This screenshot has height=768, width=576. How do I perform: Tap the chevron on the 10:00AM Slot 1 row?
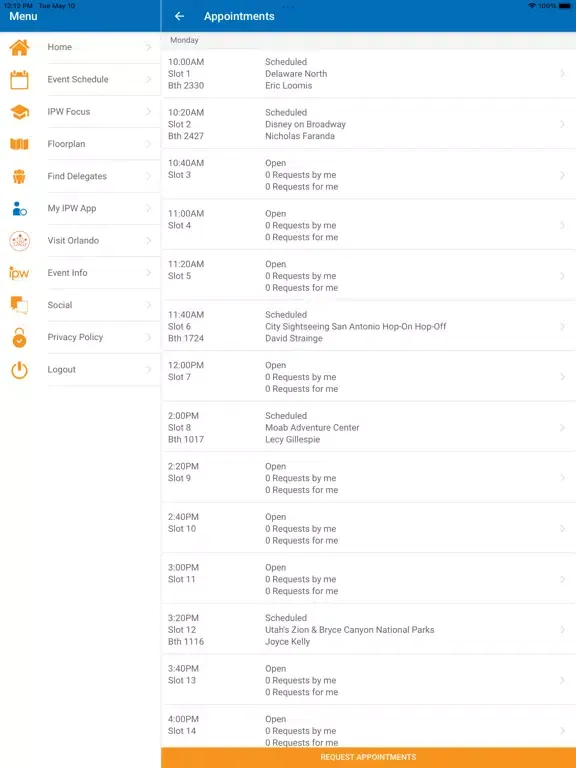(x=562, y=74)
